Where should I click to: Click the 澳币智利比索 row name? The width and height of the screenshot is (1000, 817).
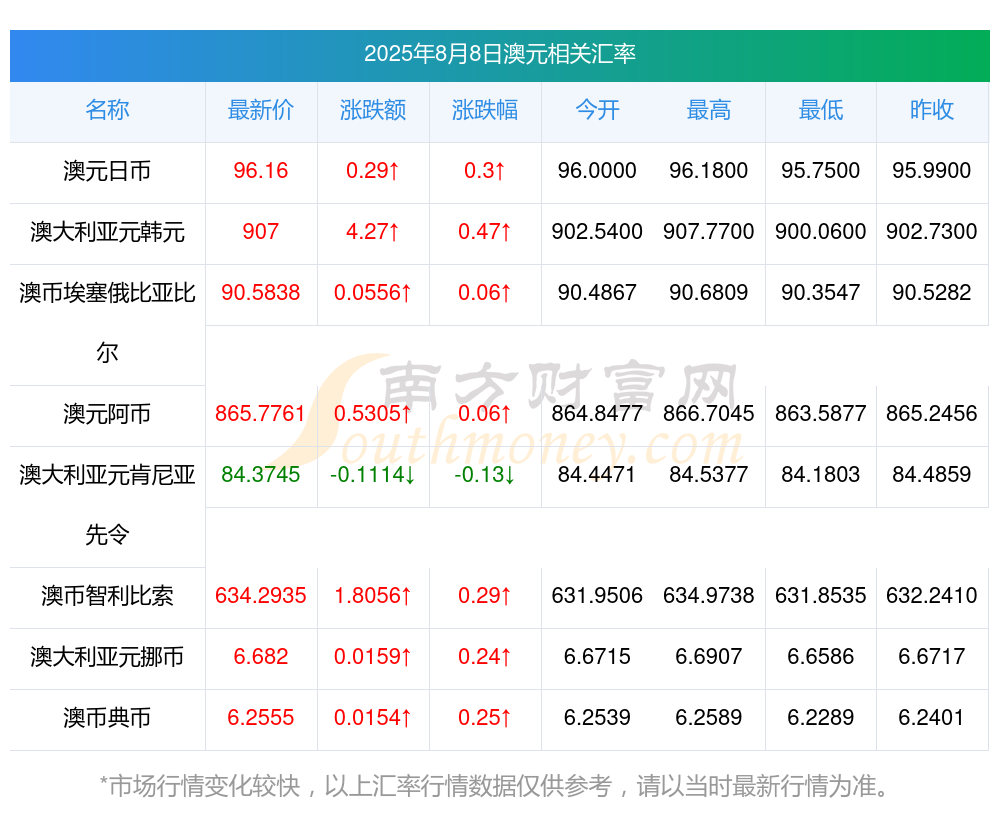point(107,596)
